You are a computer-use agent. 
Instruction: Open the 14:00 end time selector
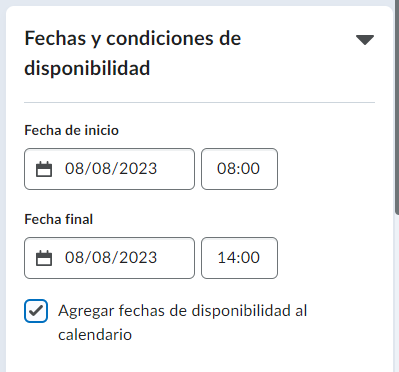[239, 258]
